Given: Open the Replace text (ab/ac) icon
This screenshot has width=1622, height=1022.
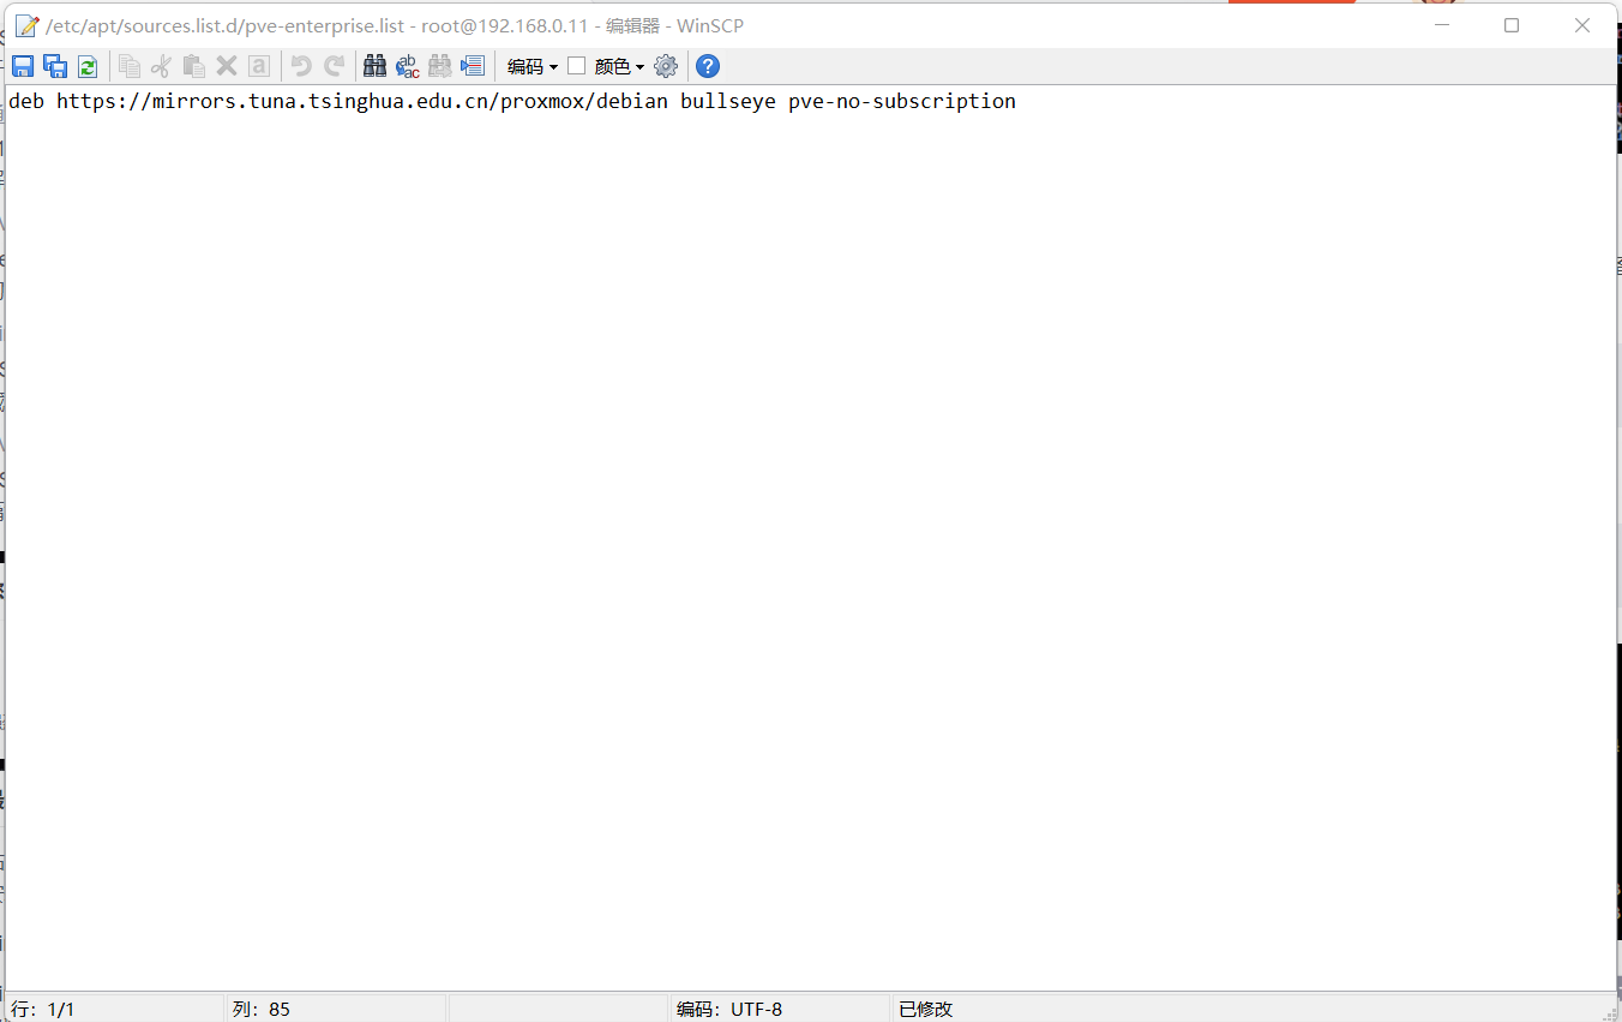Looking at the screenshot, I should (x=407, y=66).
